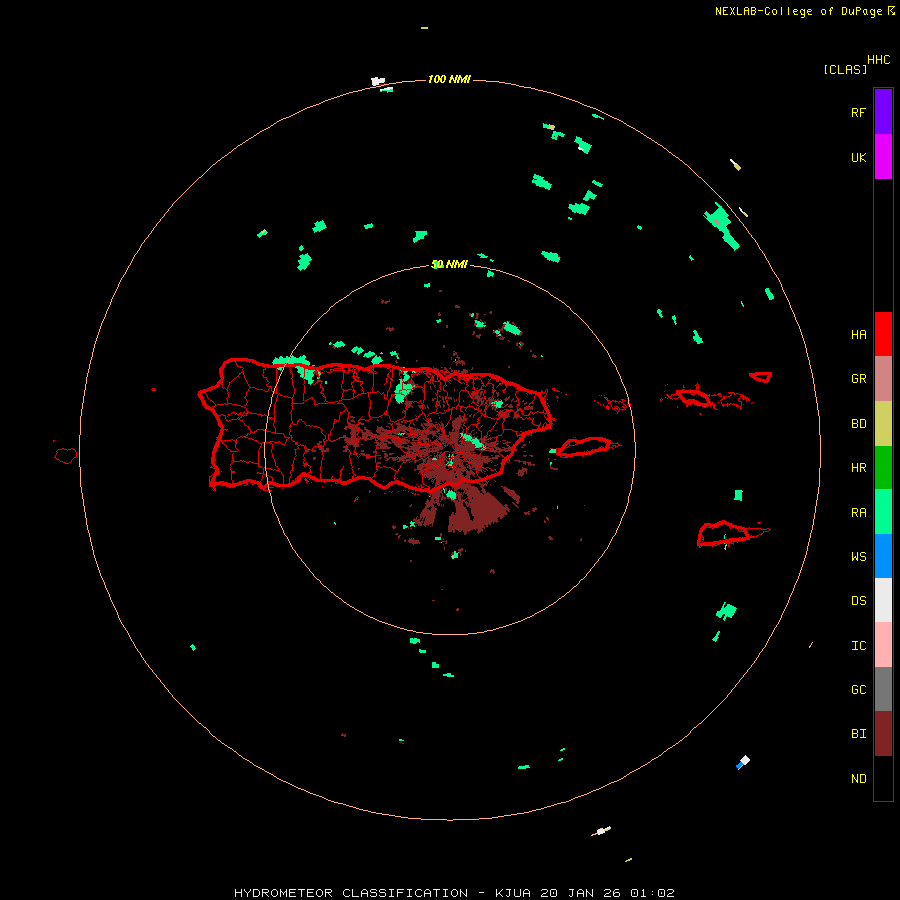Click the red HA legend color swatch
900x900 pixels.
coord(883,334)
